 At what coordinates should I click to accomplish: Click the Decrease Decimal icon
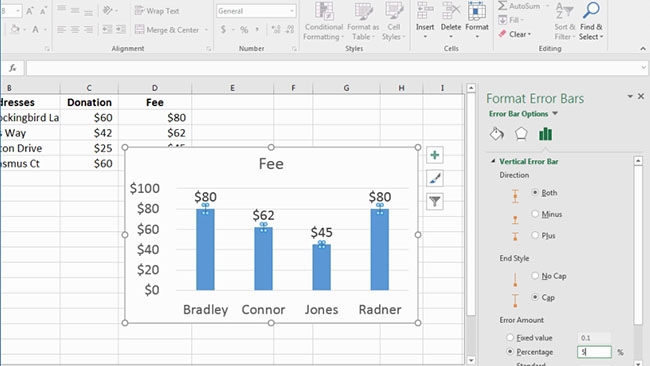pos(290,29)
